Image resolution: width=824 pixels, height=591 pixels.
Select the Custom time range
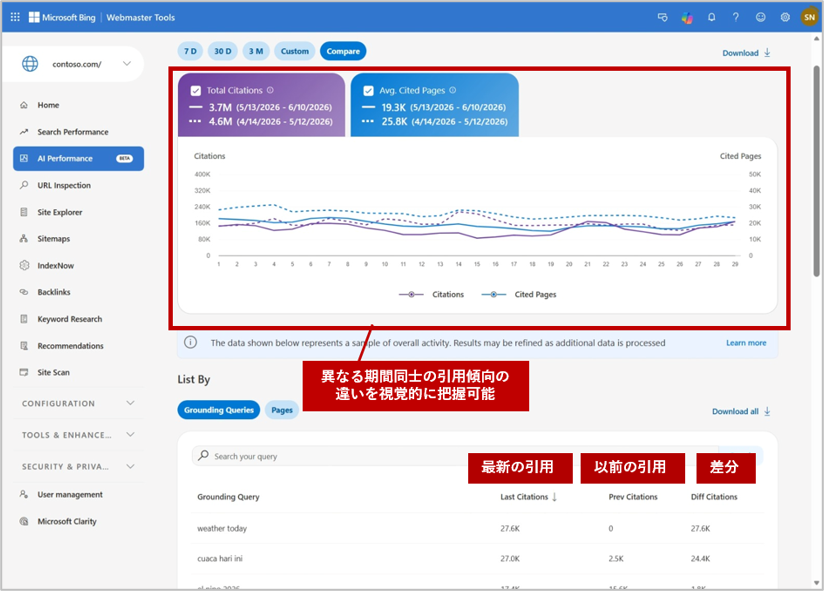pyautogui.click(x=294, y=51)
